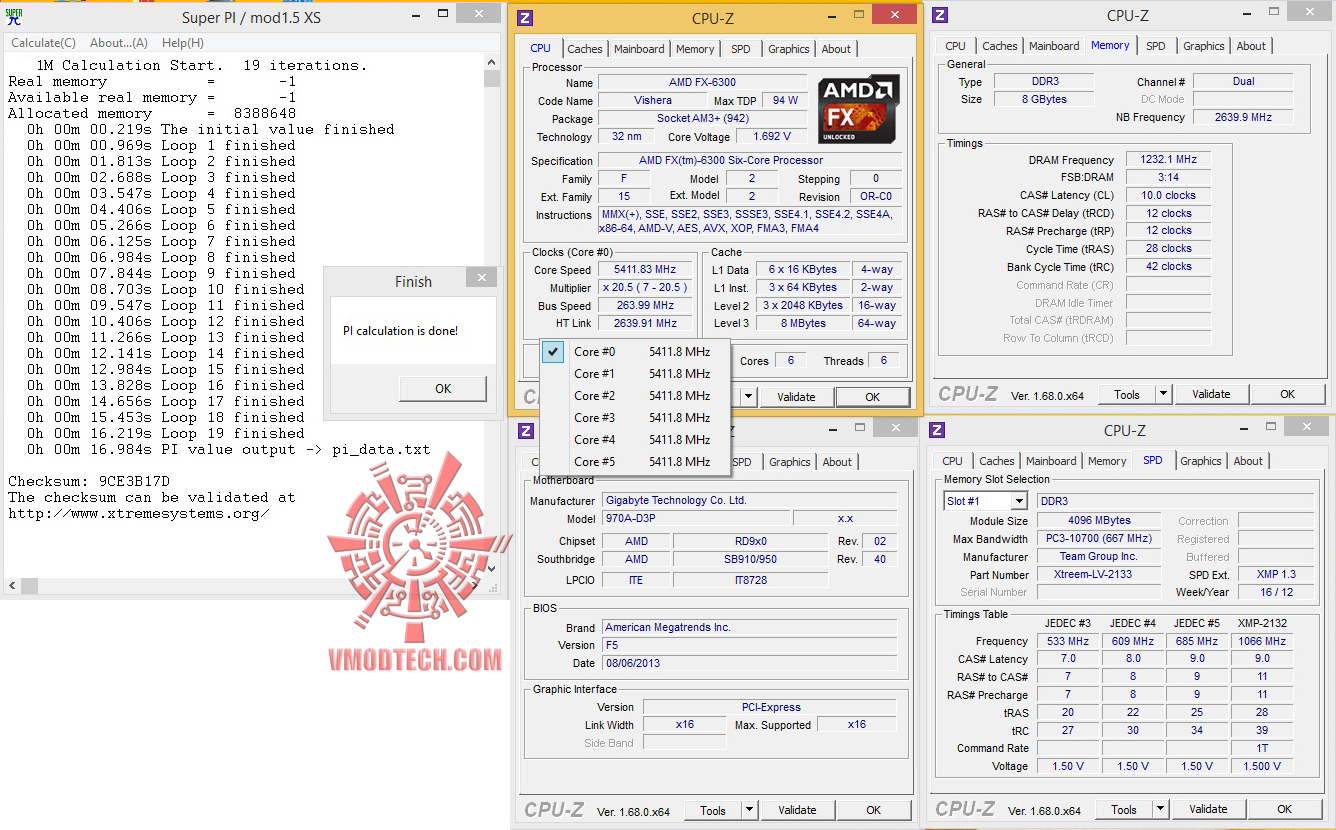The height and width of the screenshot is (830, 1336).
Task: Switch to Caches tab in the CPU-Z CPU window
Action: (585, 49)
